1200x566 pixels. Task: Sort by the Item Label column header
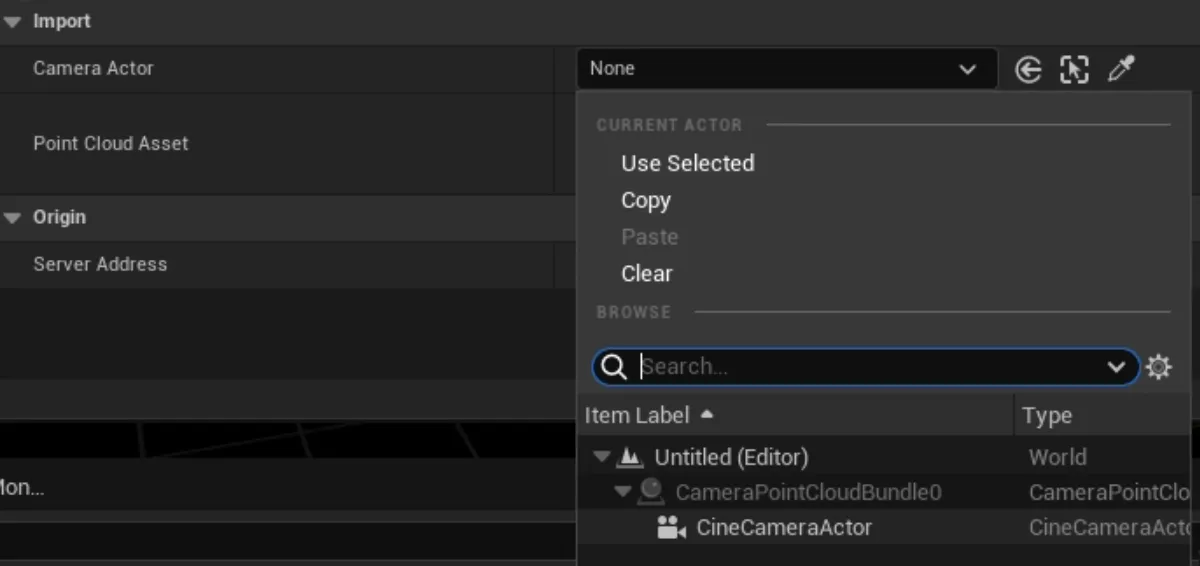click(x=795, y=415)
